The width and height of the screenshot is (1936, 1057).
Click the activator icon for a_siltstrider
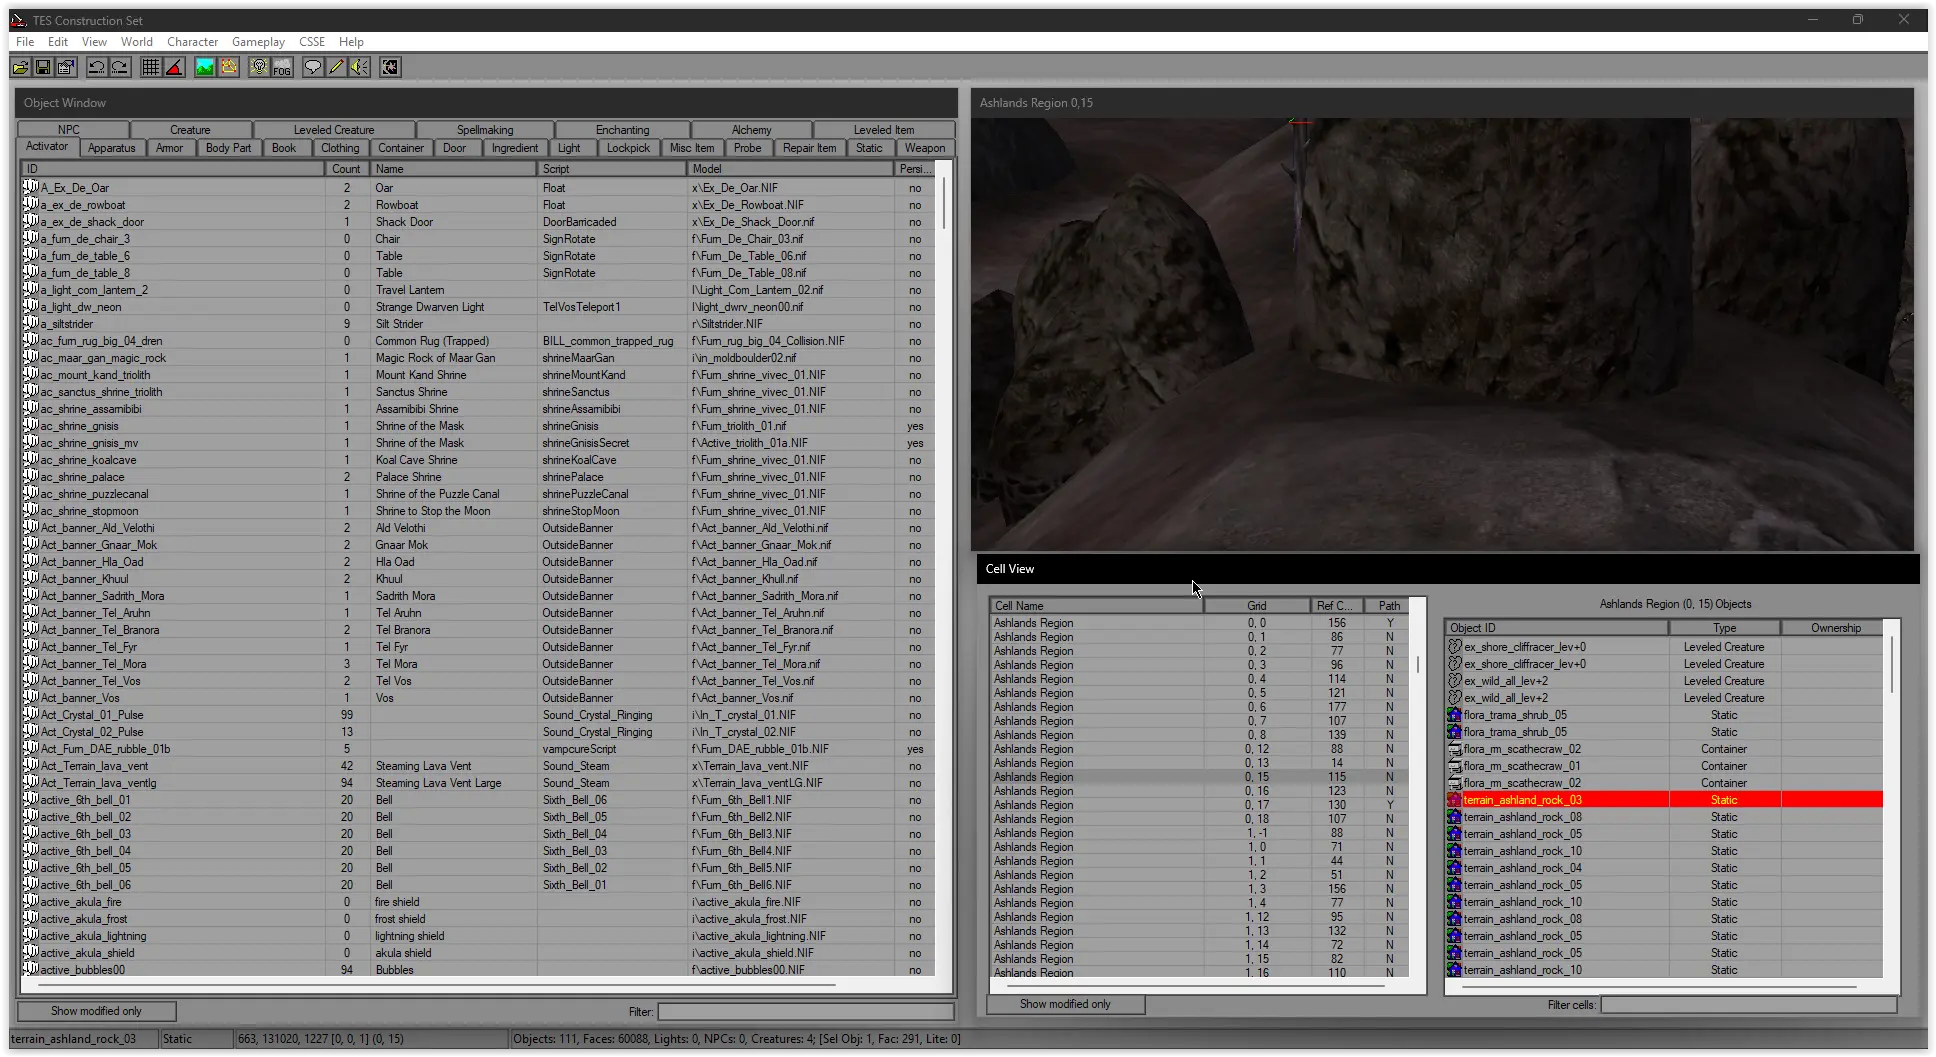point(31,323)
